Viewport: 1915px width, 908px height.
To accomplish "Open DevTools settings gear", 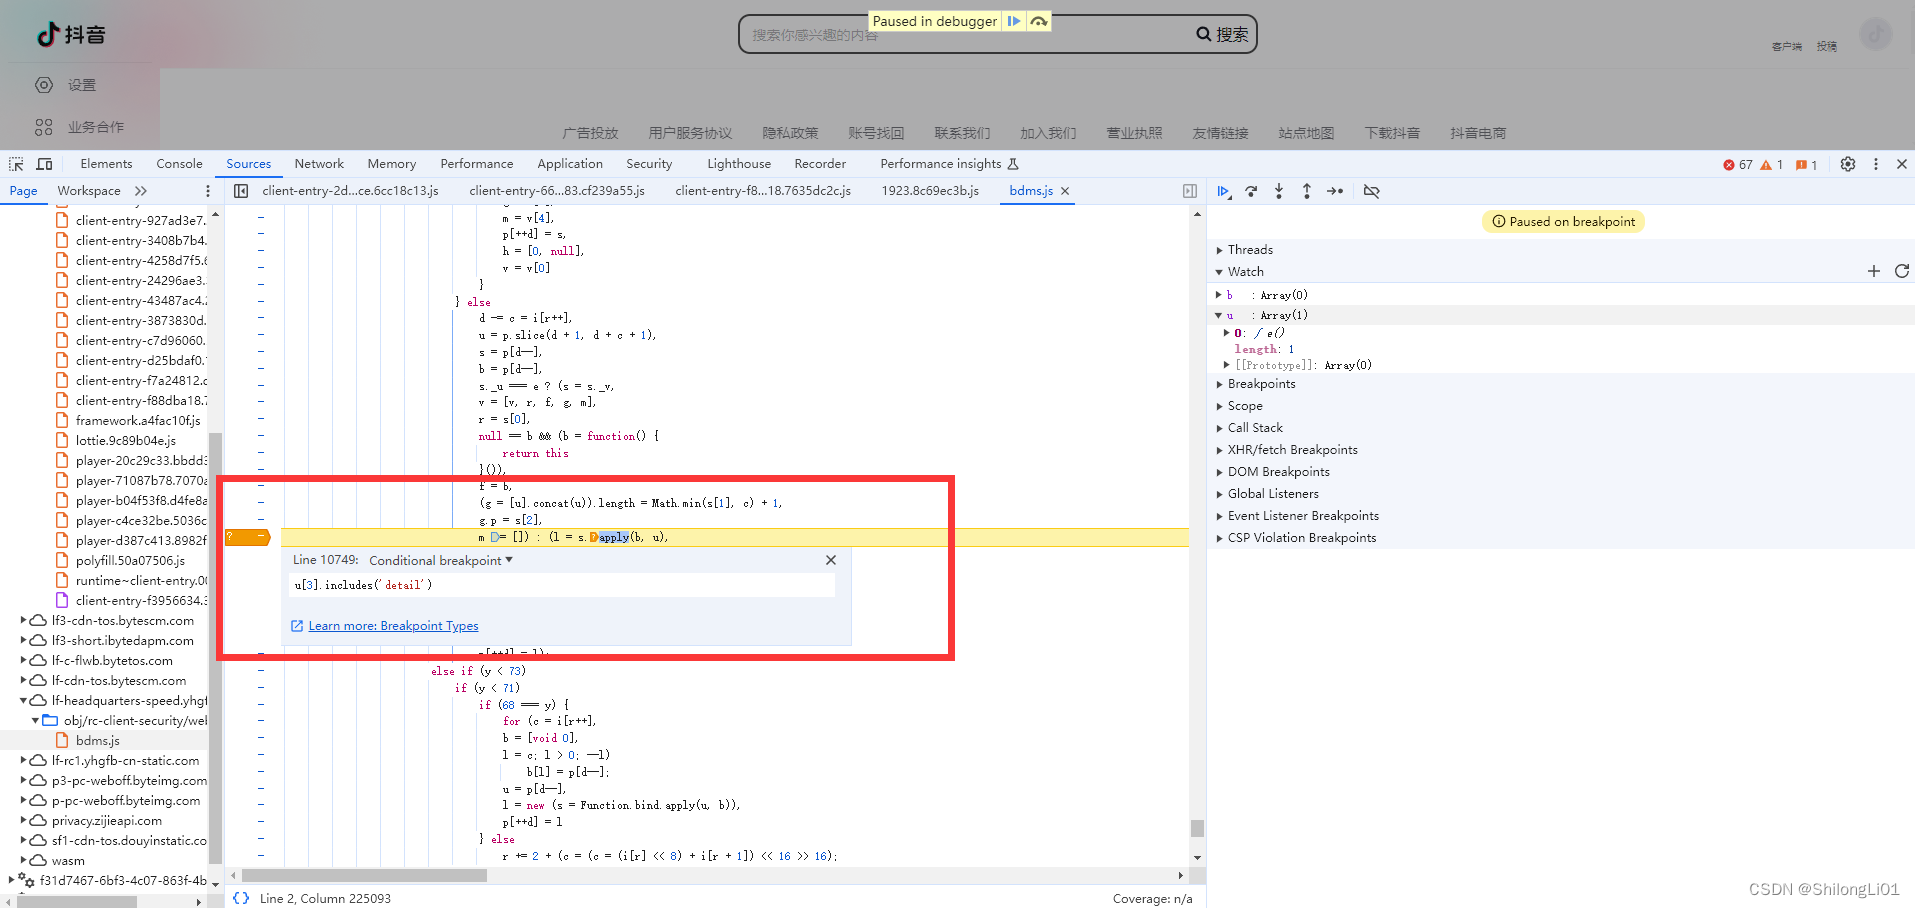I will [x=1847, y=164].
